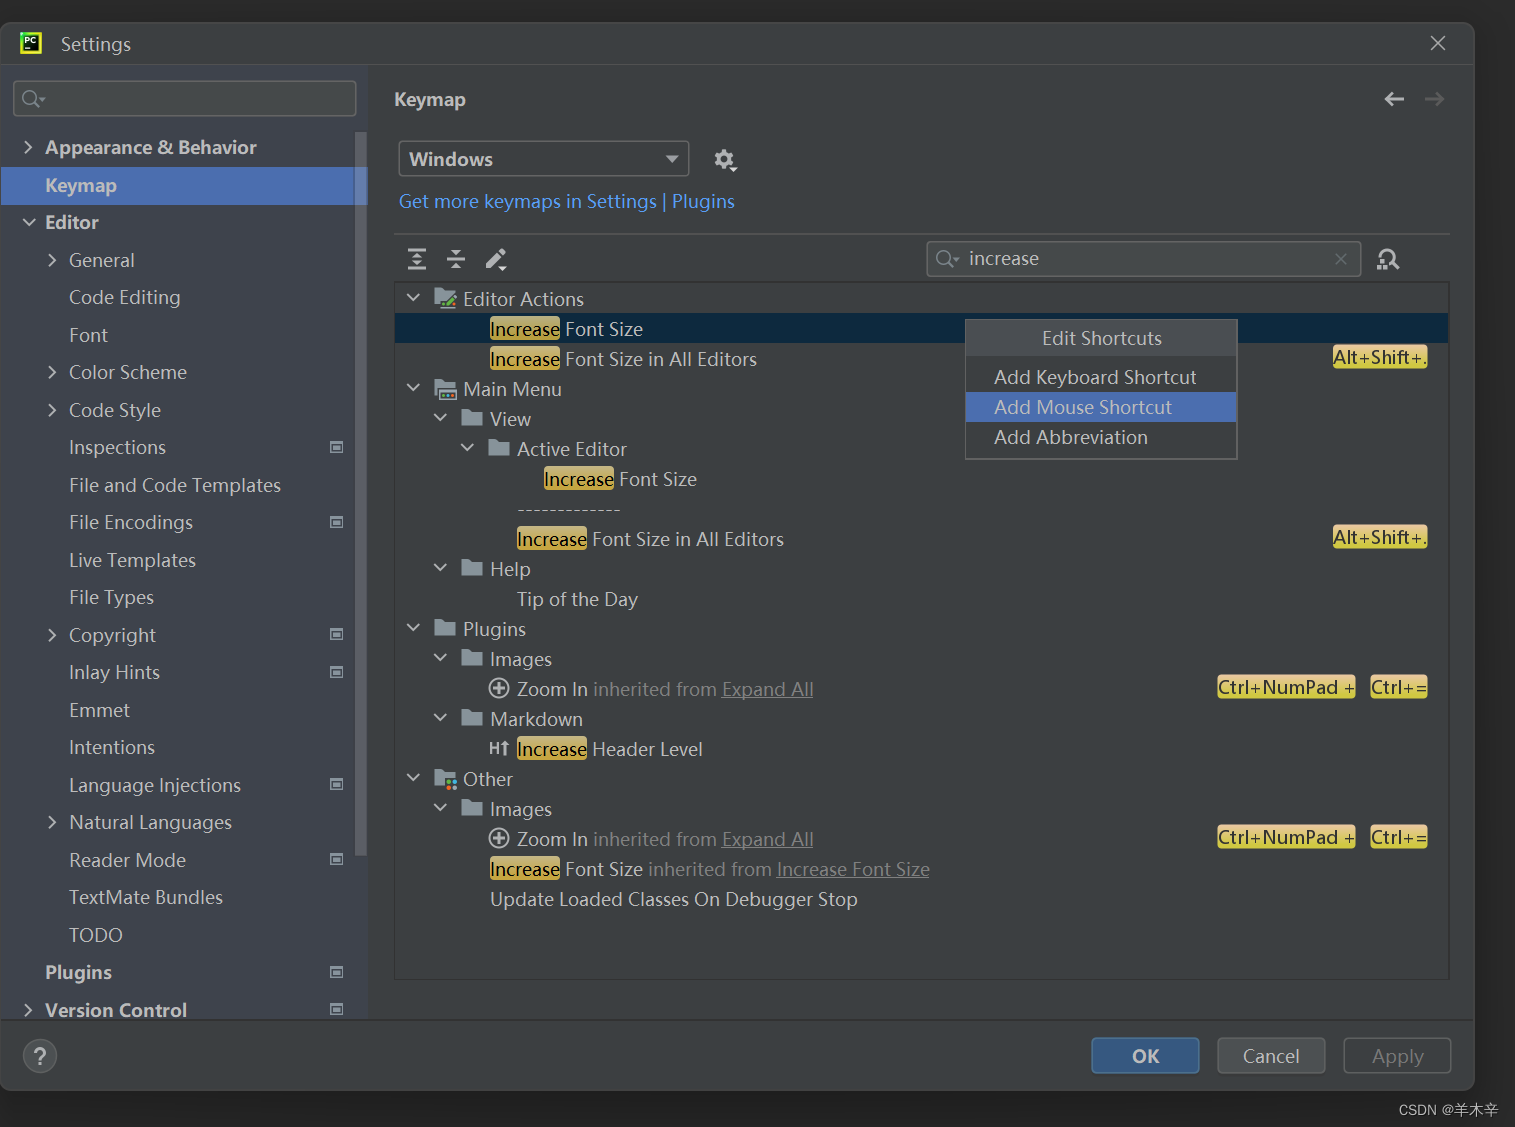The width and height of the screenshot is (1515, 1127).
Task: Click the project-level icon beside Copyright
Action: pos(337,634)
